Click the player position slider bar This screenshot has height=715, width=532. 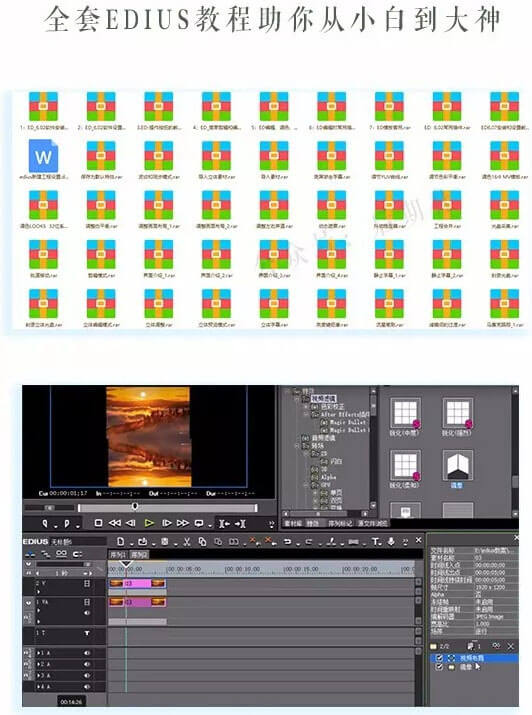(168, 508)
